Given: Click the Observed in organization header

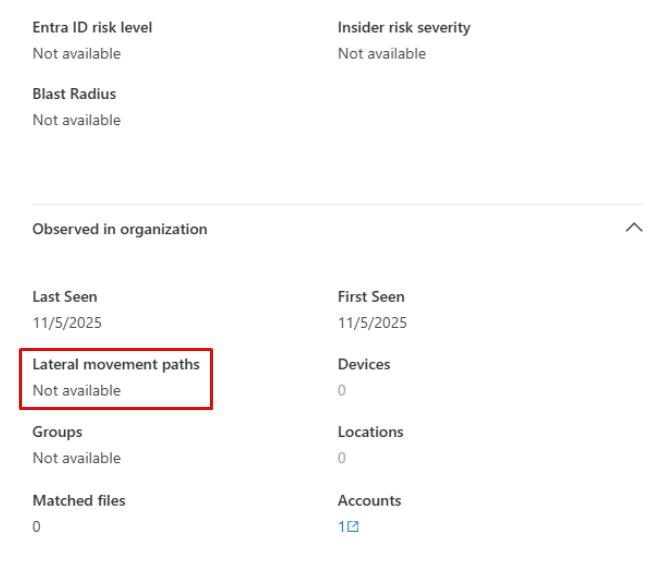Looking at the screenshot, I should pyautogui.click(x=120, y=229).
